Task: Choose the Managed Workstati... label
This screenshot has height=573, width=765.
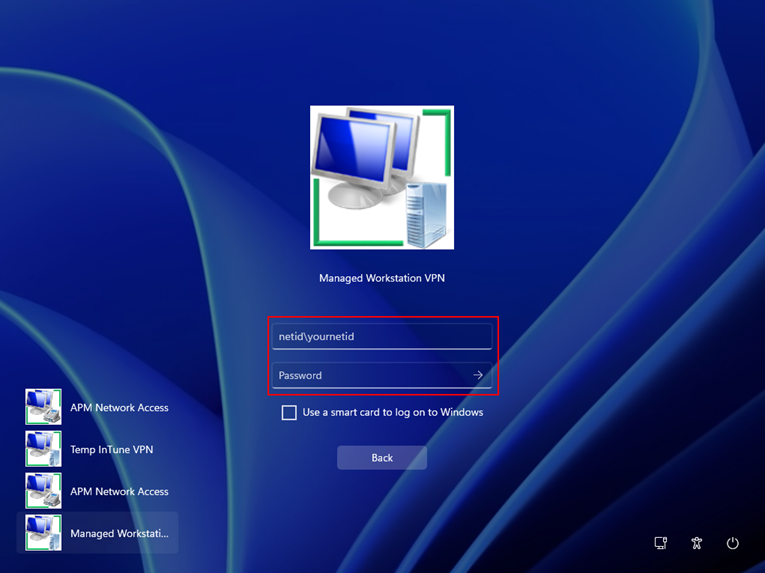Action: click(x=120, y=533)
